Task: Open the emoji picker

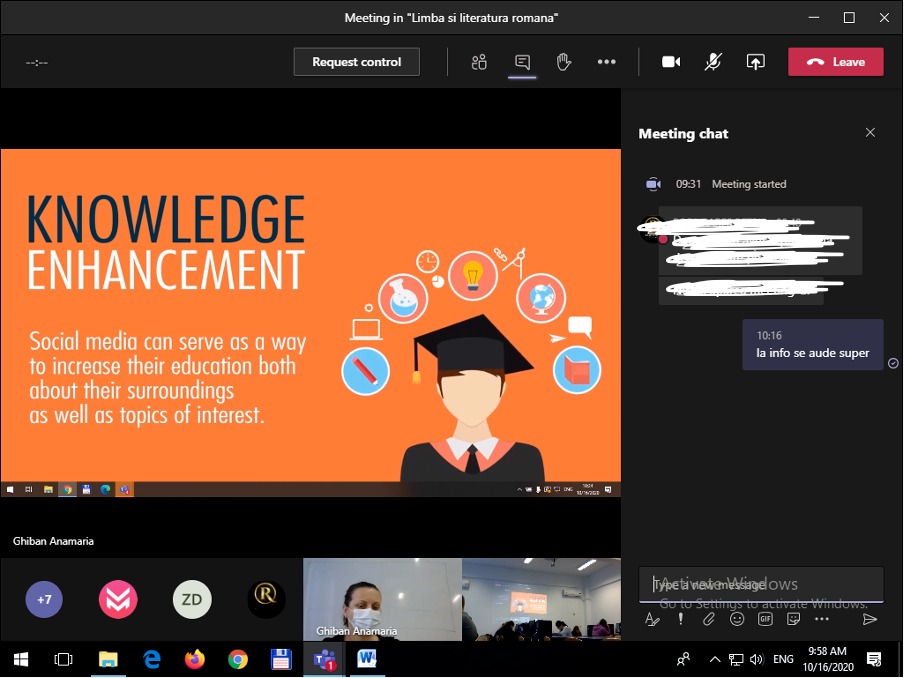Action: [737, 619]
